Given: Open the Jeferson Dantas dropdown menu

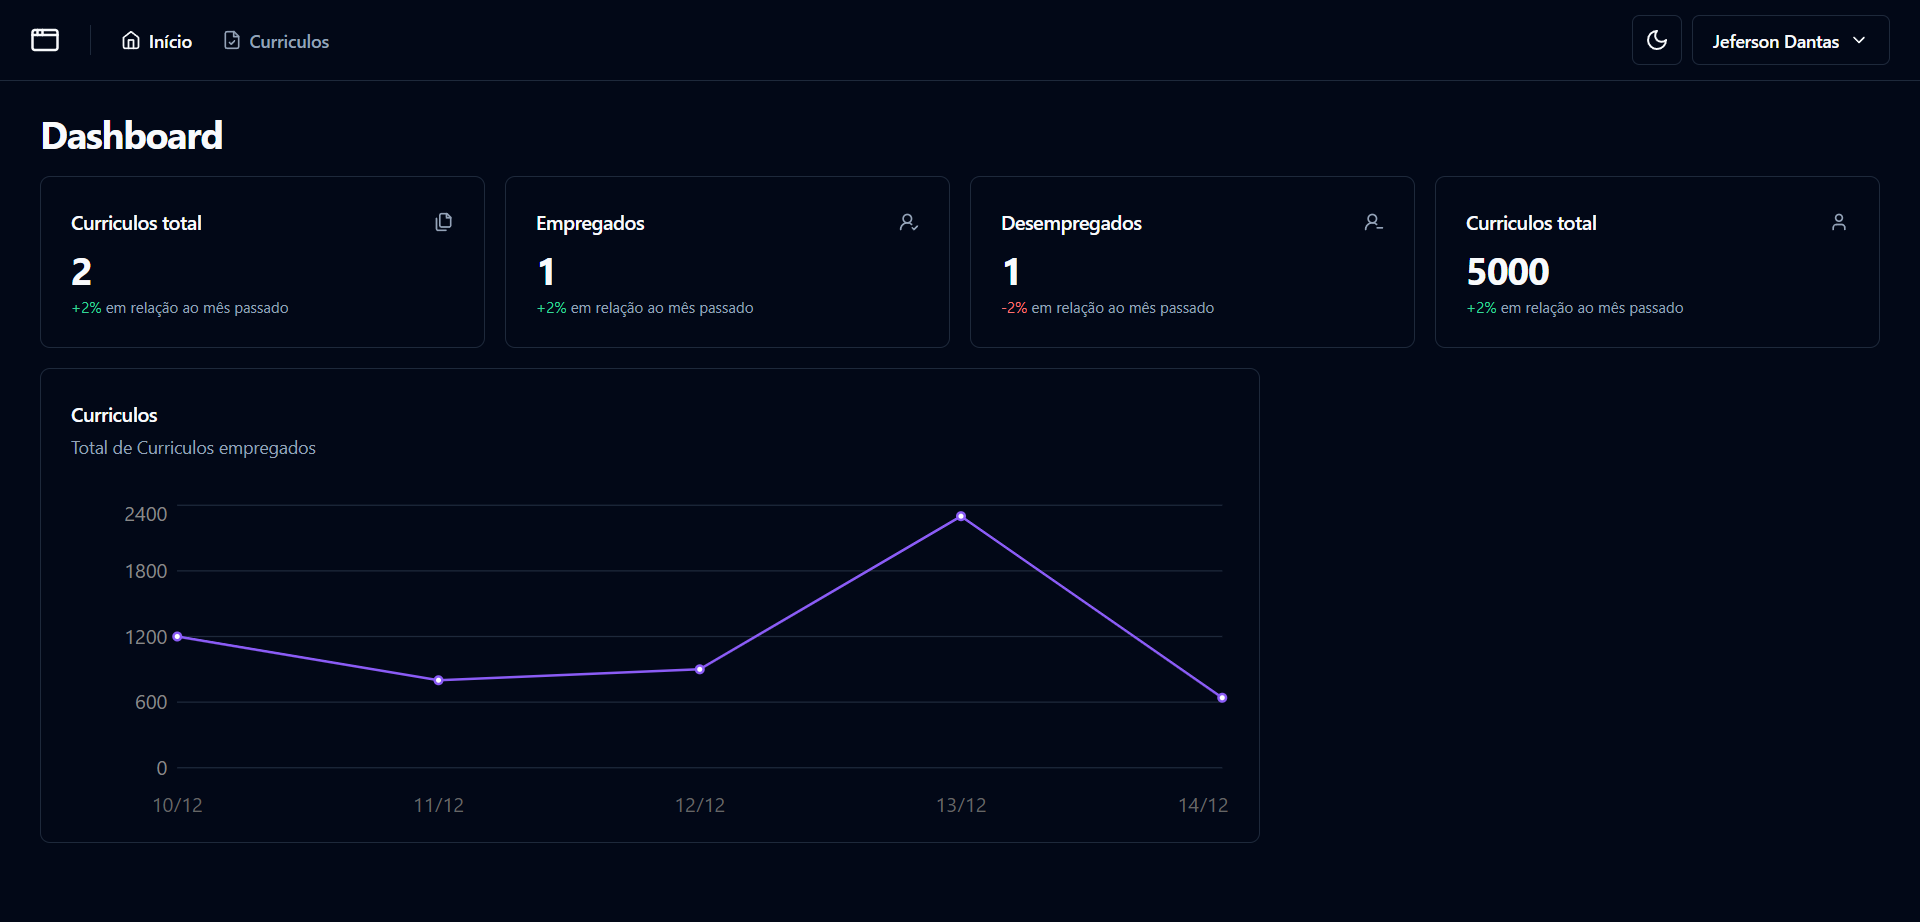Looking at the screenshot, I should click(x=1789, y=40).
